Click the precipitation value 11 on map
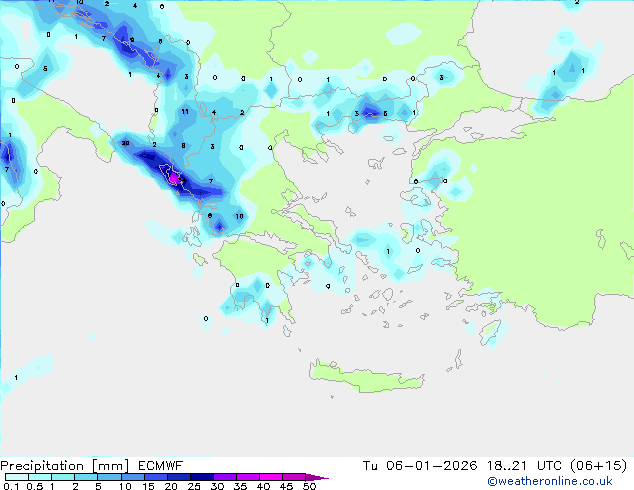The width and height of the screenshot is (634, 490). coord(185,112)
